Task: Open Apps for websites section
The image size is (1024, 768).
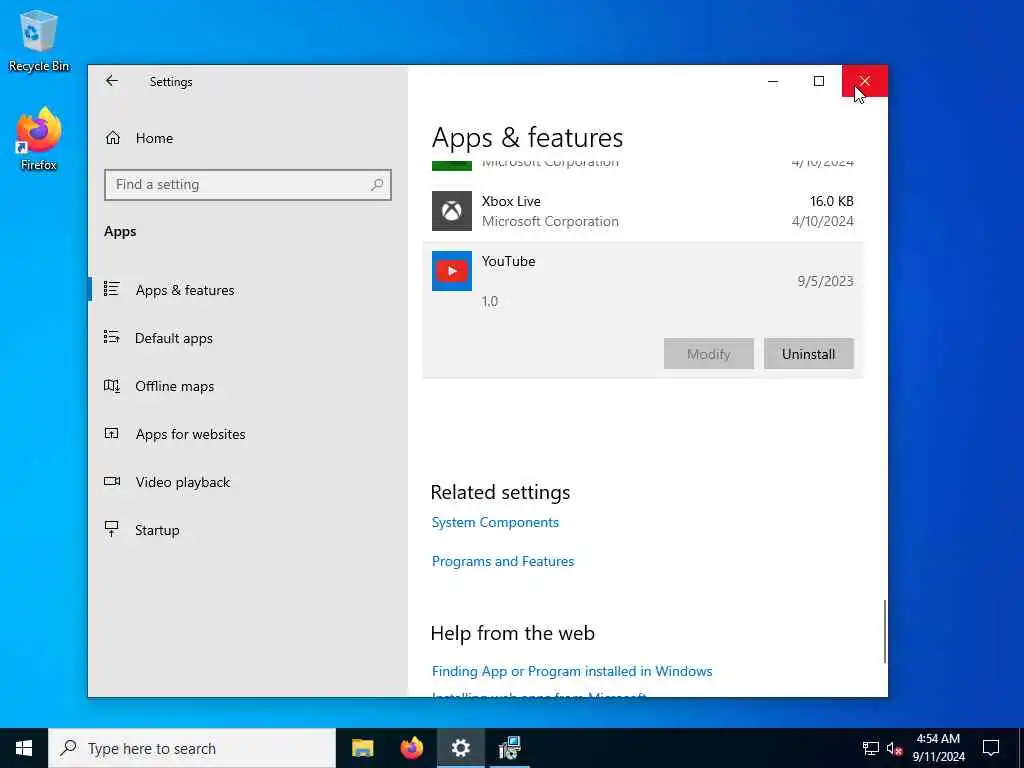Action: click(190, 434)
